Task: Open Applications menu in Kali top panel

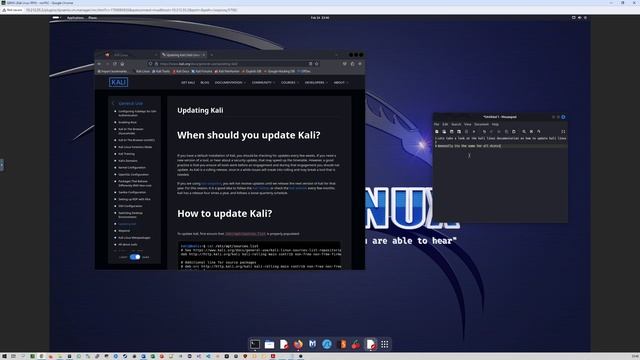Action: tap(75, 18)
